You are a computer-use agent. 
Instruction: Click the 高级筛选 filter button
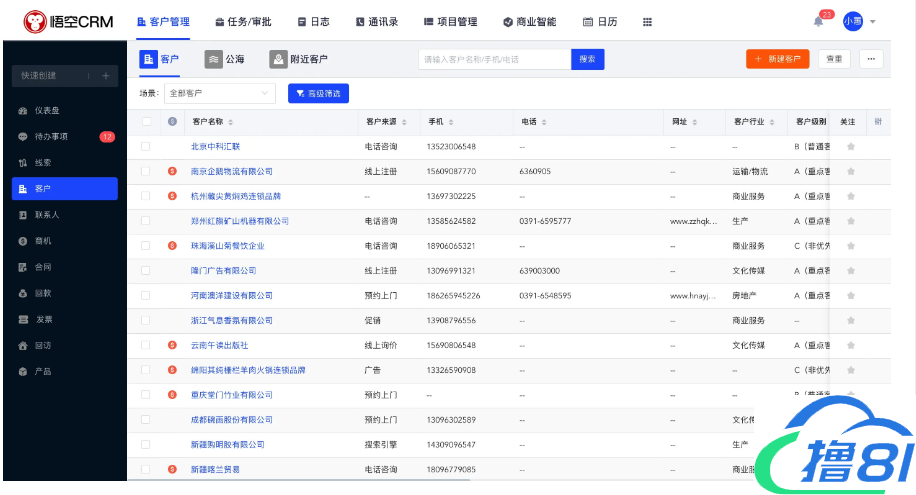pyautogui.click(x=318, y=93)
